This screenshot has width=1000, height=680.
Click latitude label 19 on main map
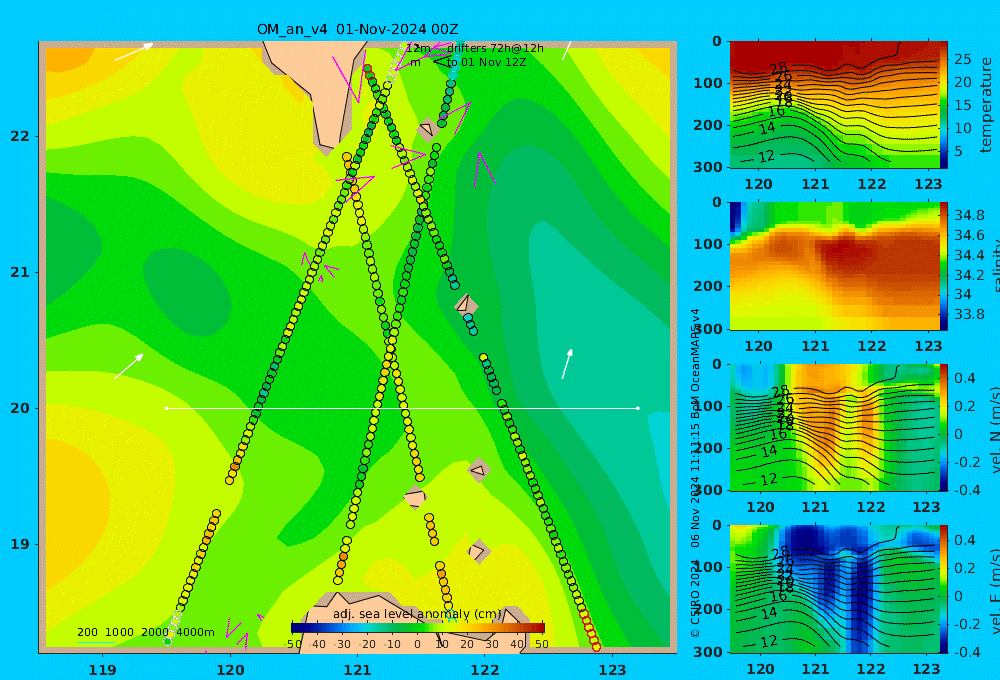pyautogui.click(x=20, y=544)
